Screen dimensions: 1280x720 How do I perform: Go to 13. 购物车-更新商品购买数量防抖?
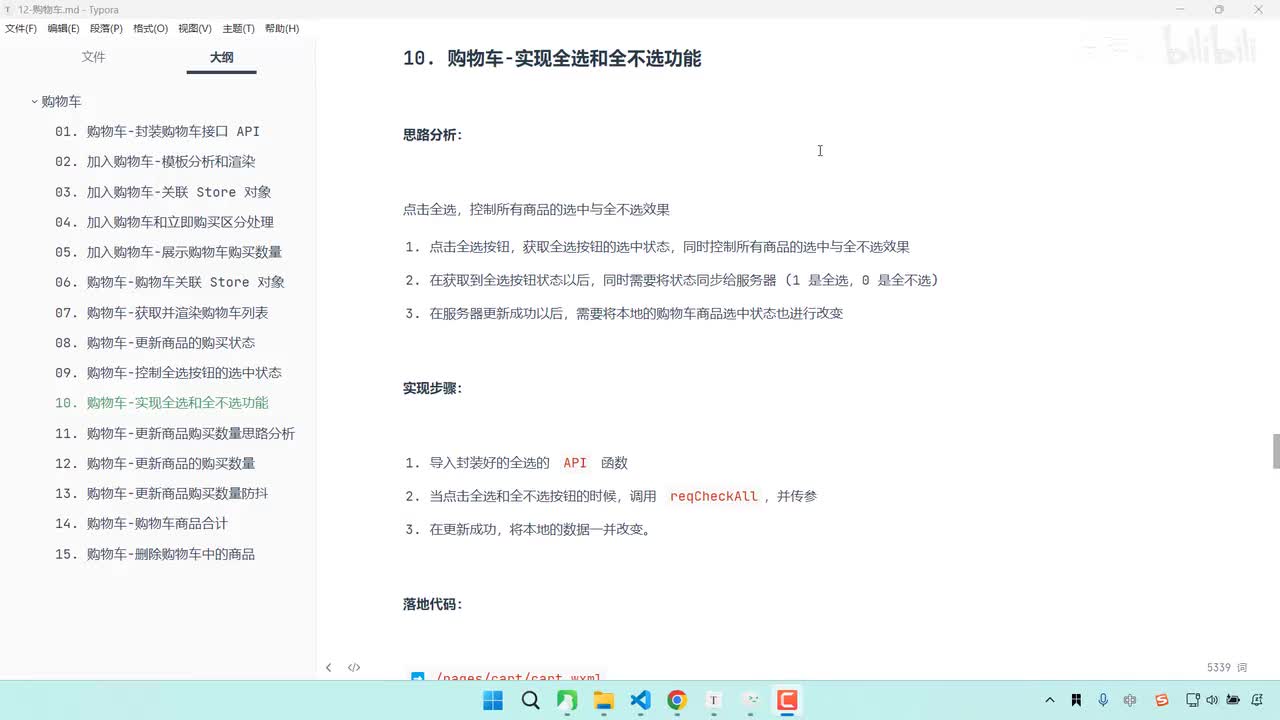pyautogui.click(x=162, y=494)
